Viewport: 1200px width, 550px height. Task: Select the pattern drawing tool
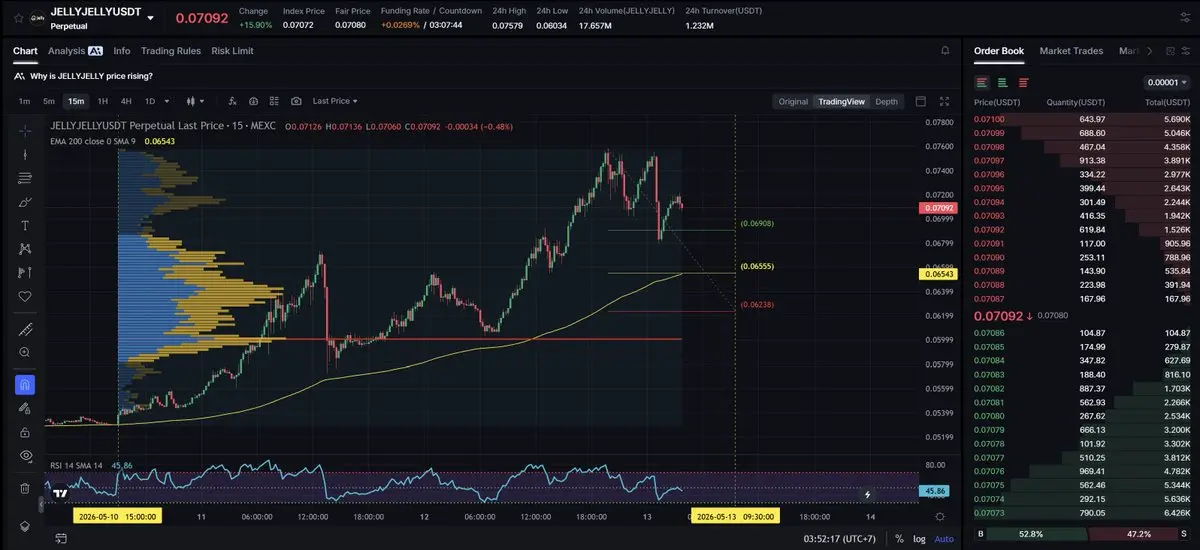(x=25, y=249)
